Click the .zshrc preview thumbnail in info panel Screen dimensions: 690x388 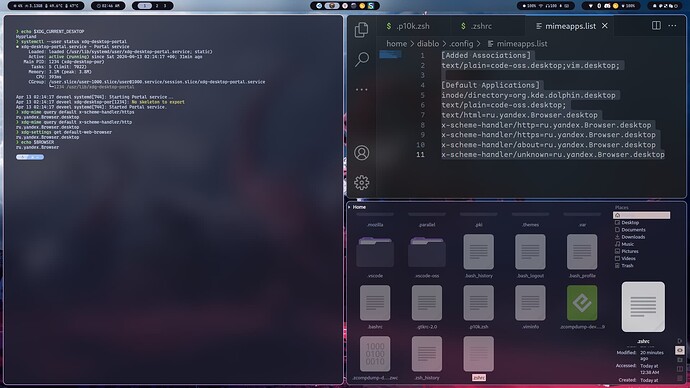(x=643, y=307)
